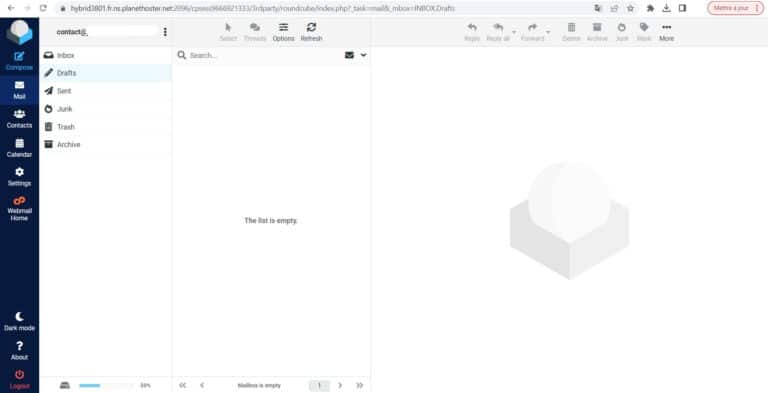
Task: Click the Select toolbar tool
Action: 228,32
